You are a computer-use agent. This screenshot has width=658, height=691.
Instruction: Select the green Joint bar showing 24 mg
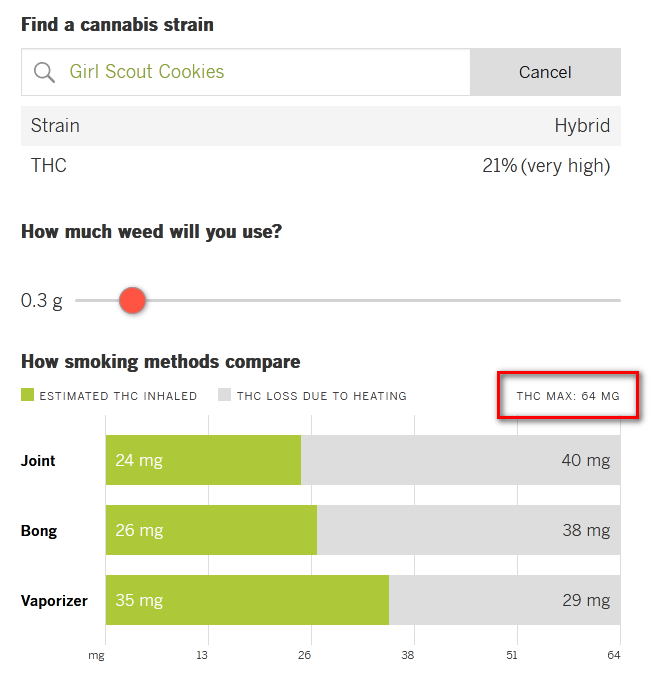203,460
